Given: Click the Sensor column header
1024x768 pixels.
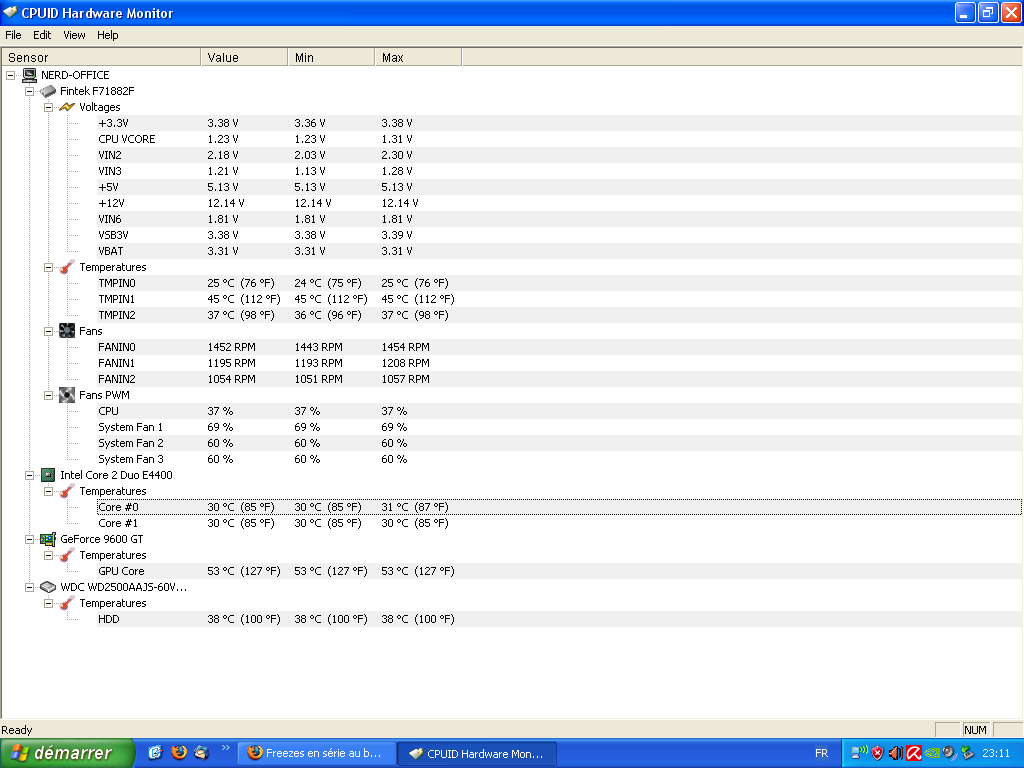Looking at the screenshot, I should tap(101, 57).
